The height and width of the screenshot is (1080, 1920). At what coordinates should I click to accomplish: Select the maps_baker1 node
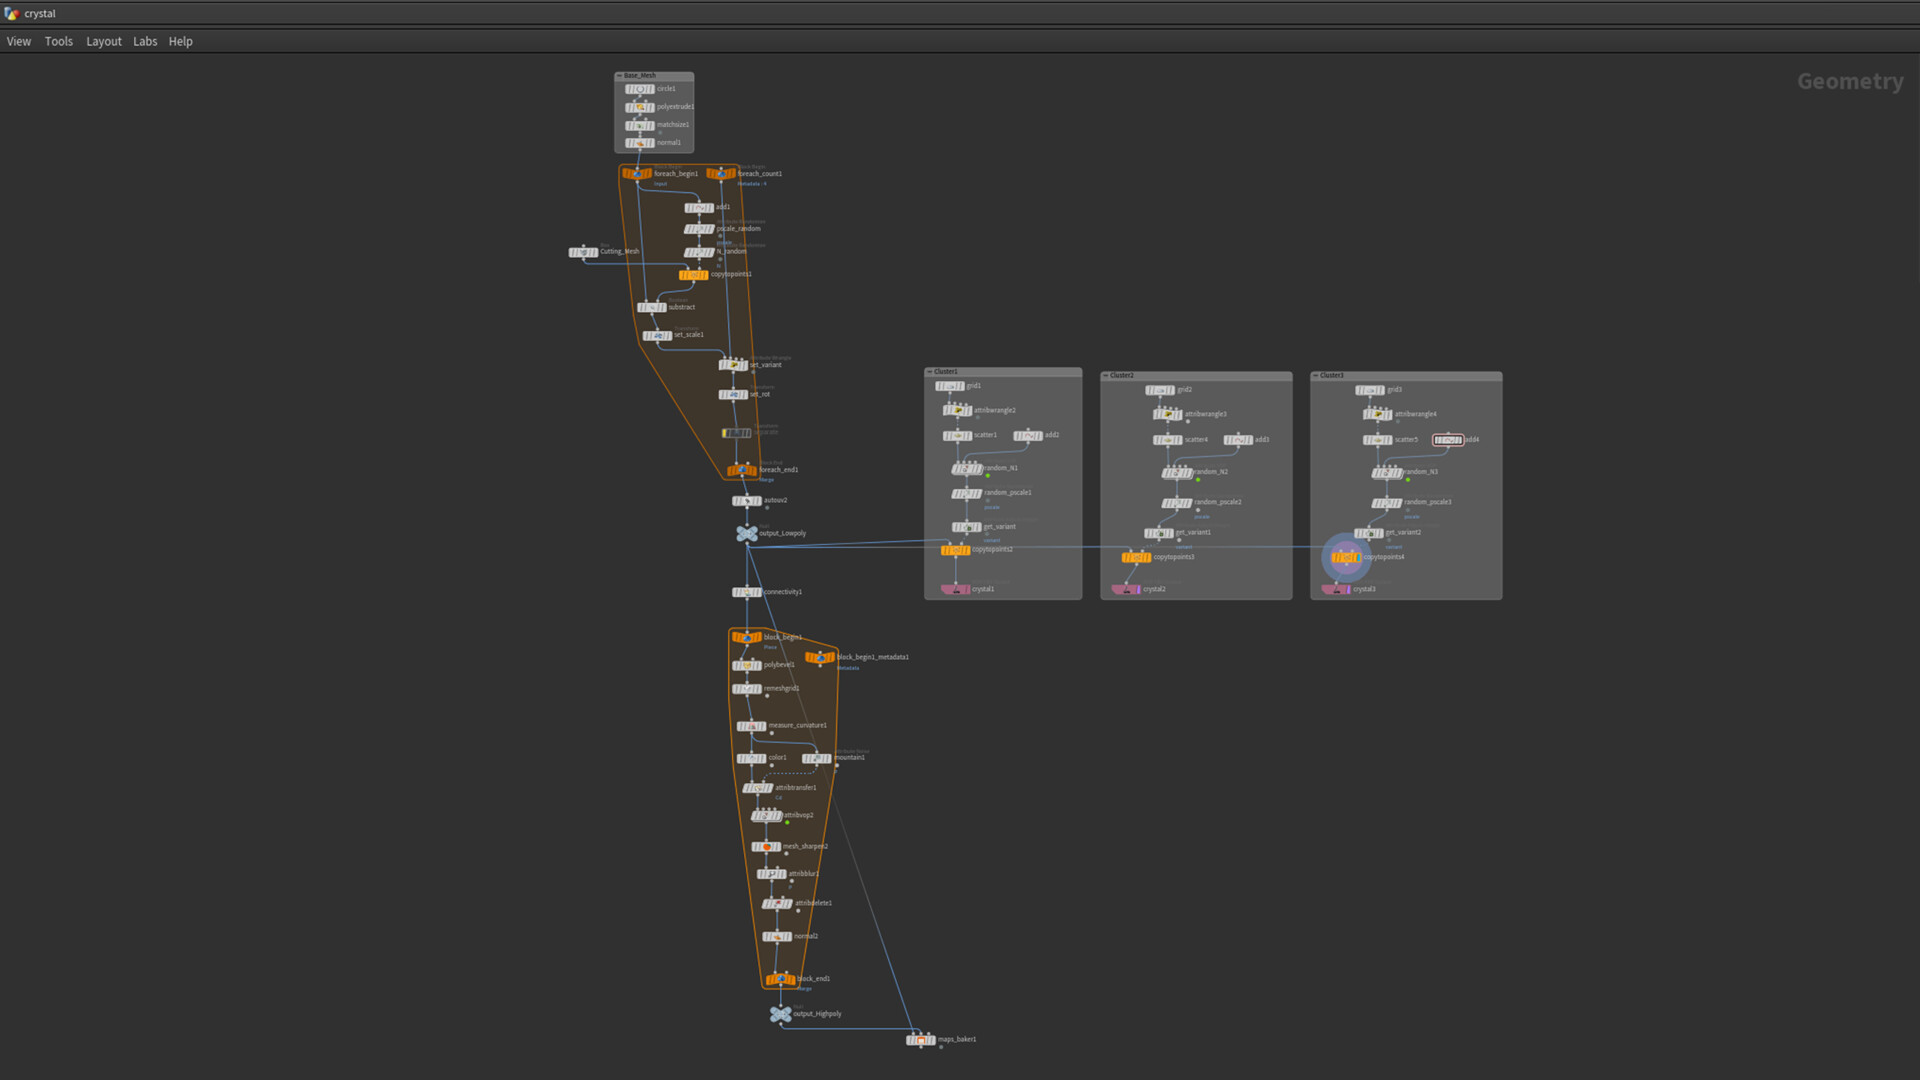(921, 1040)
